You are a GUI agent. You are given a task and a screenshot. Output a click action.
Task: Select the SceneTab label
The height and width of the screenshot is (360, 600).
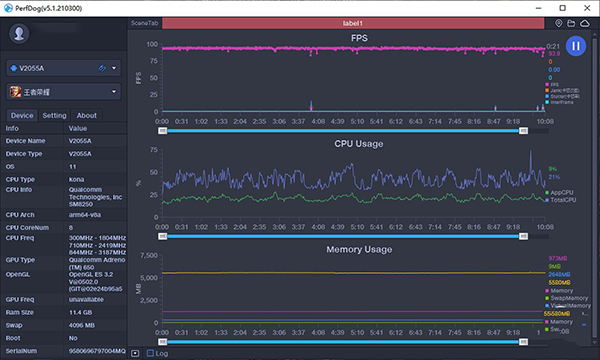(x=144, y=23)
